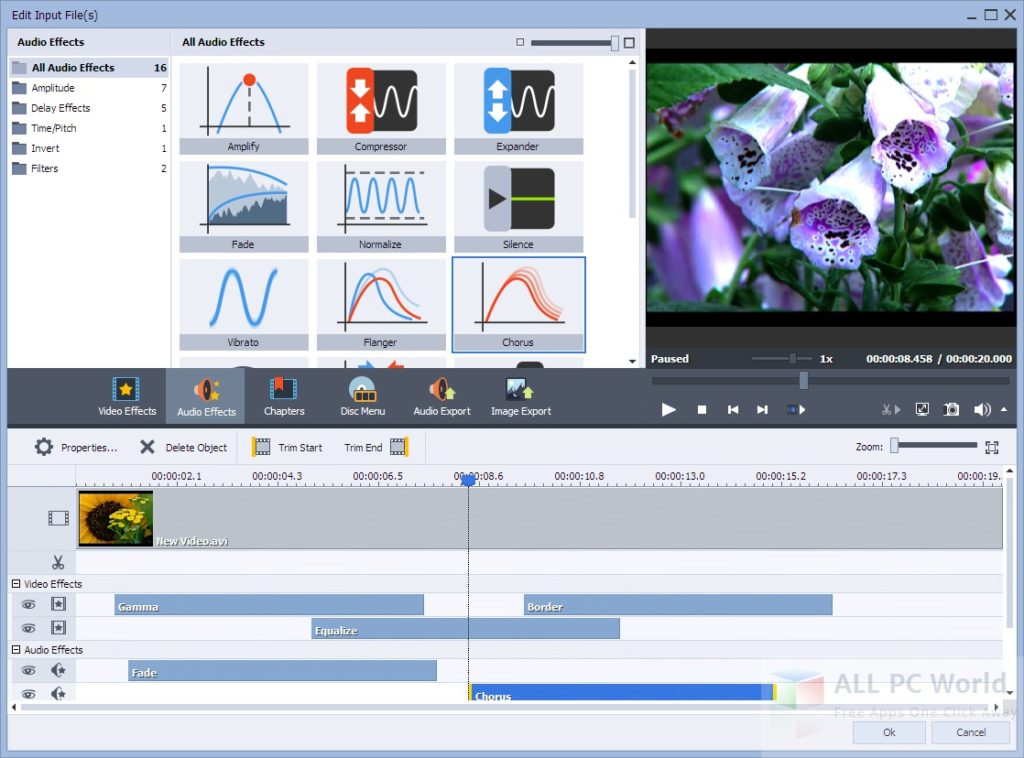Viewport: 1024px width, 758px height.
Task: Select the Border effect clip on timeline
Action: click(677, 605)
